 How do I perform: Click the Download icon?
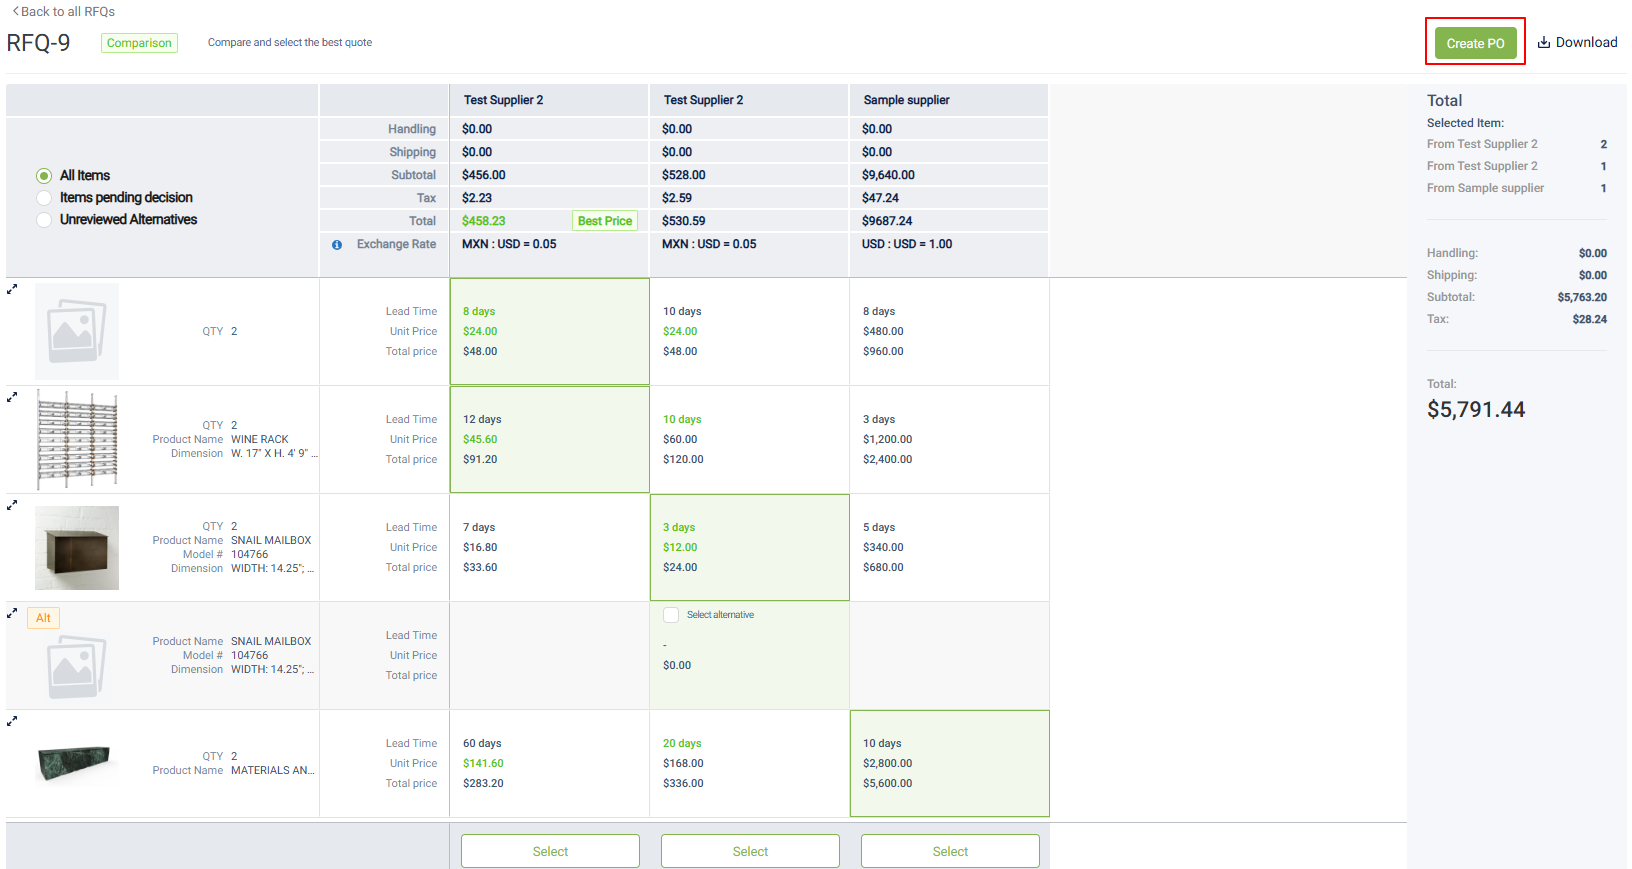point(1544,42)
